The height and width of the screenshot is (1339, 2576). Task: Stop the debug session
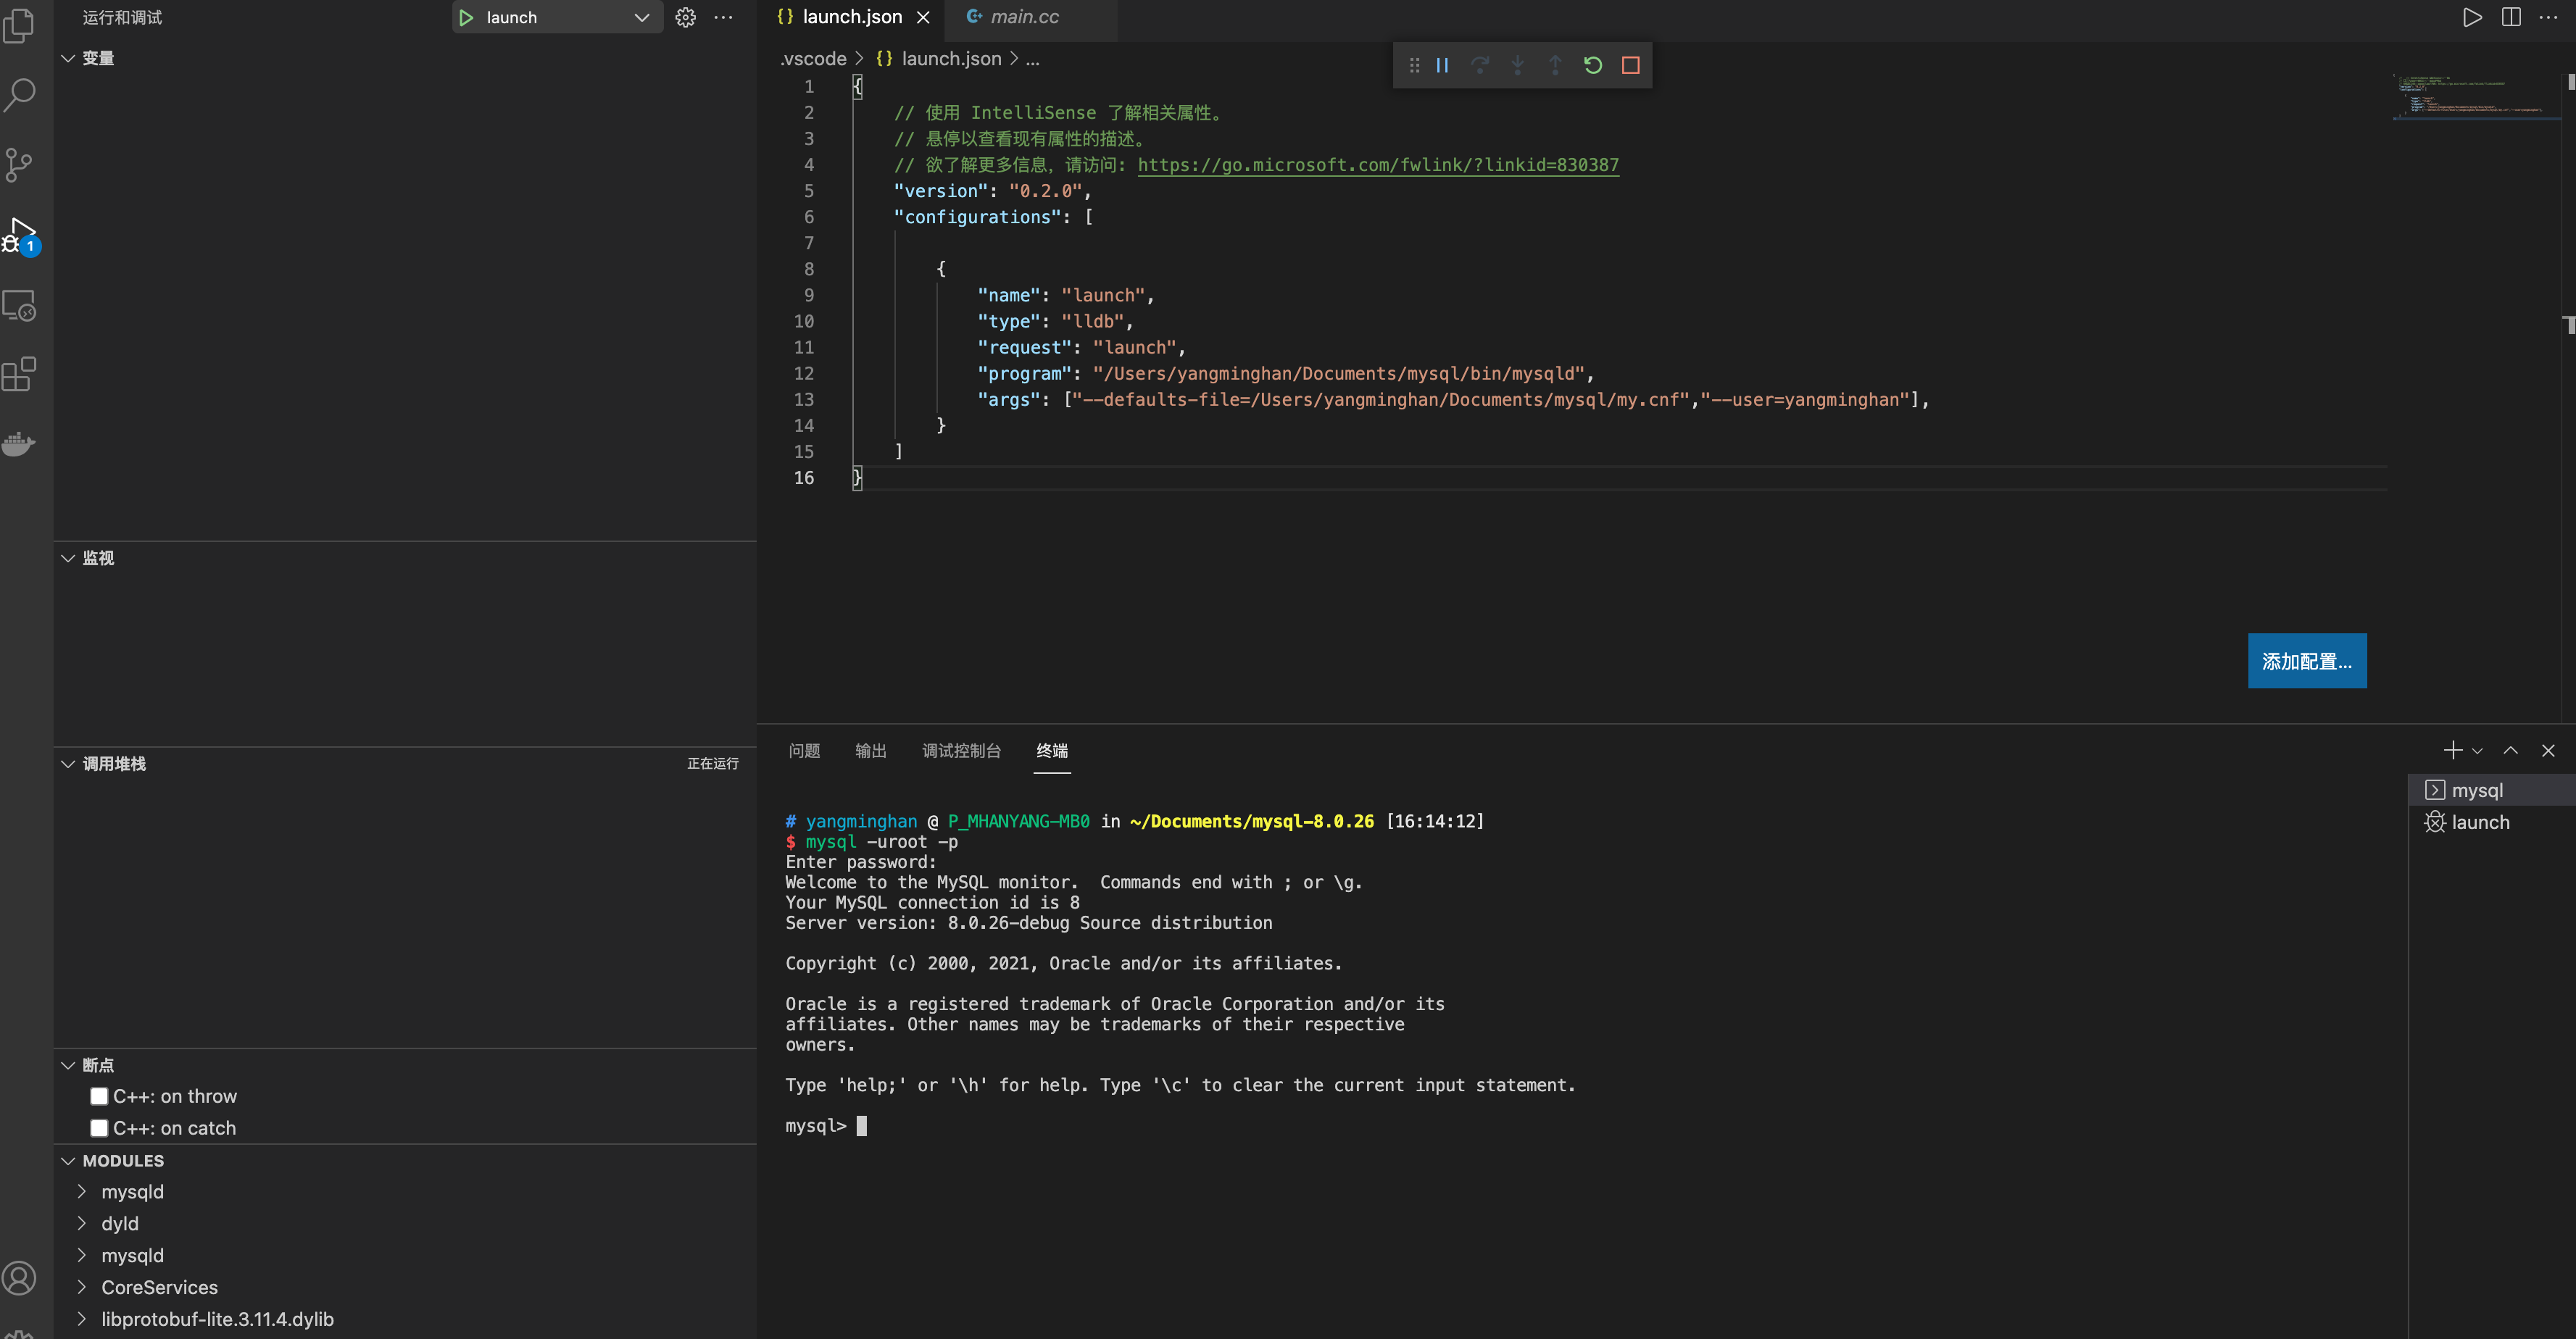[1631, 66]
